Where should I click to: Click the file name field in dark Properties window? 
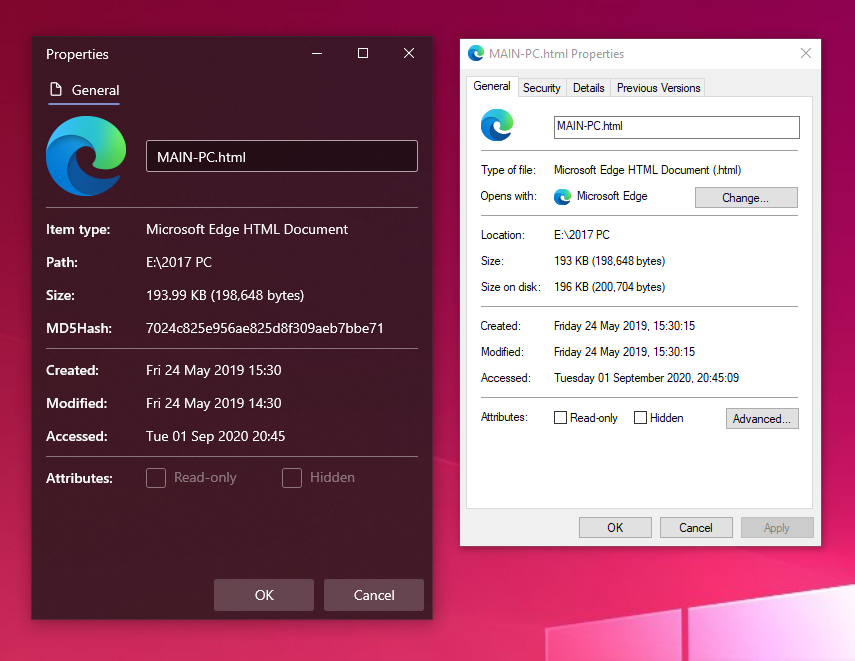point(282,157)
